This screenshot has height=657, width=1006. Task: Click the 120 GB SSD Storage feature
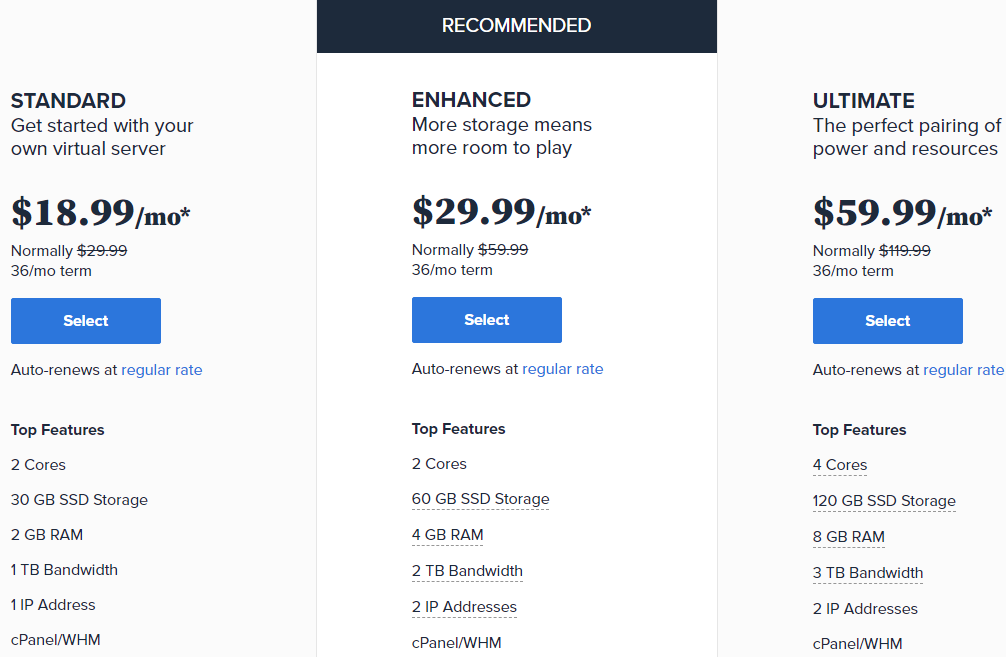point(884,501)
